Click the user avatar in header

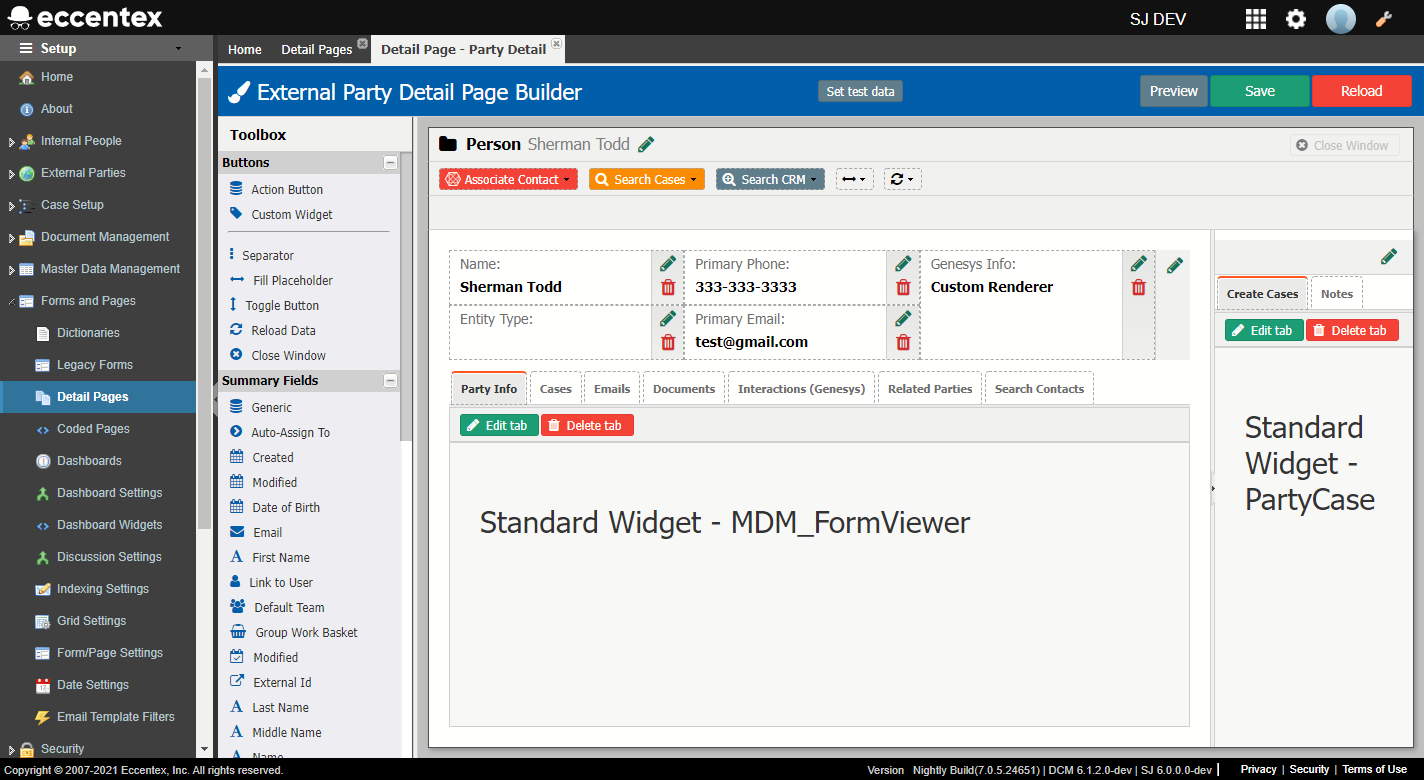1340,19
